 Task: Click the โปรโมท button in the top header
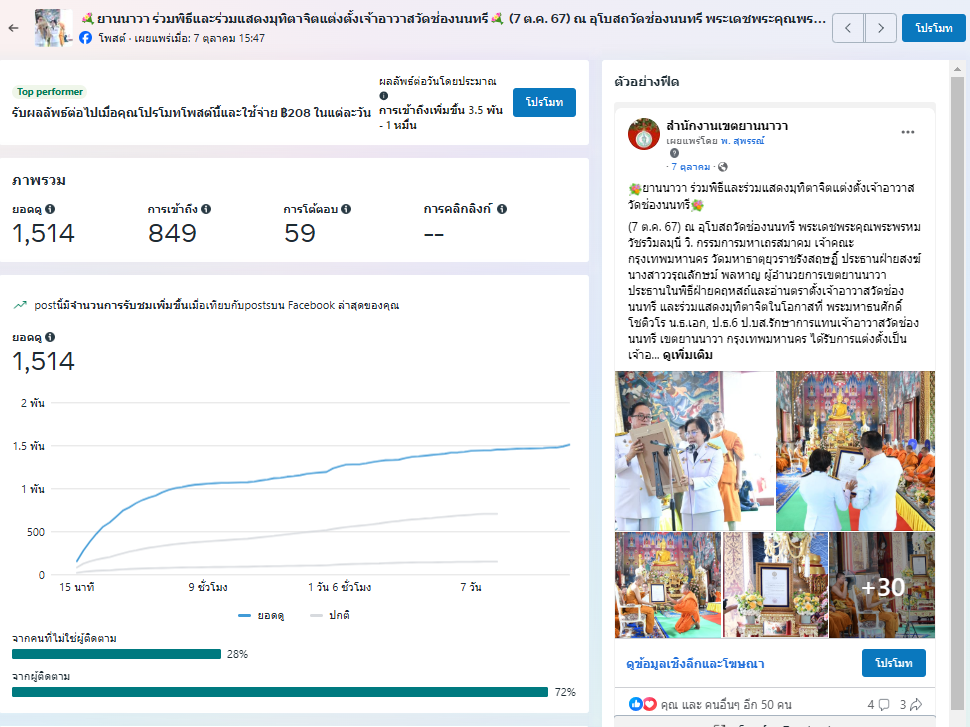(933, 28)
